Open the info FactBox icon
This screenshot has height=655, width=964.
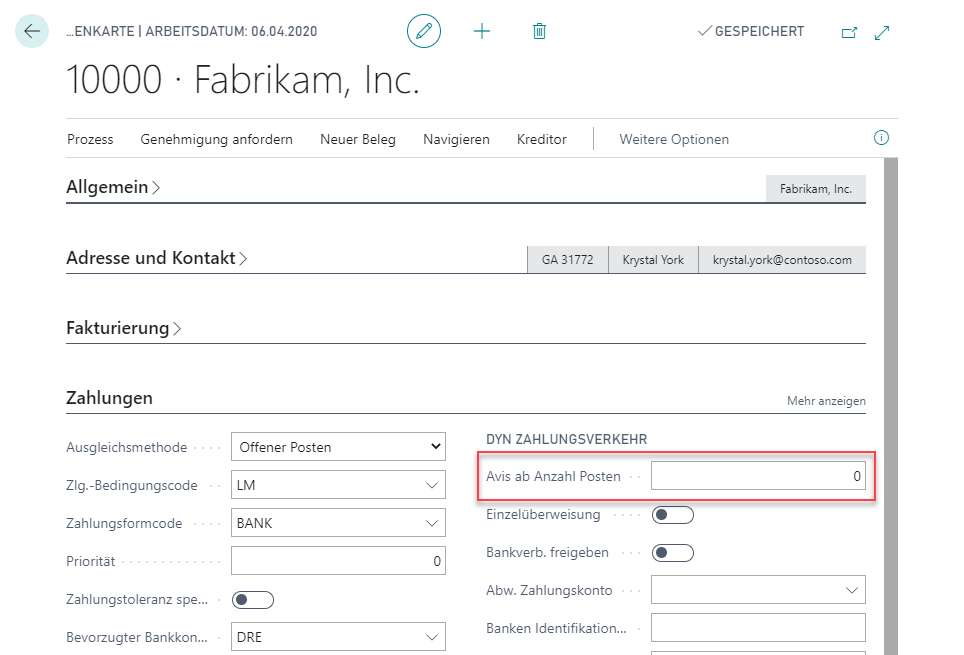pos(881,138)
